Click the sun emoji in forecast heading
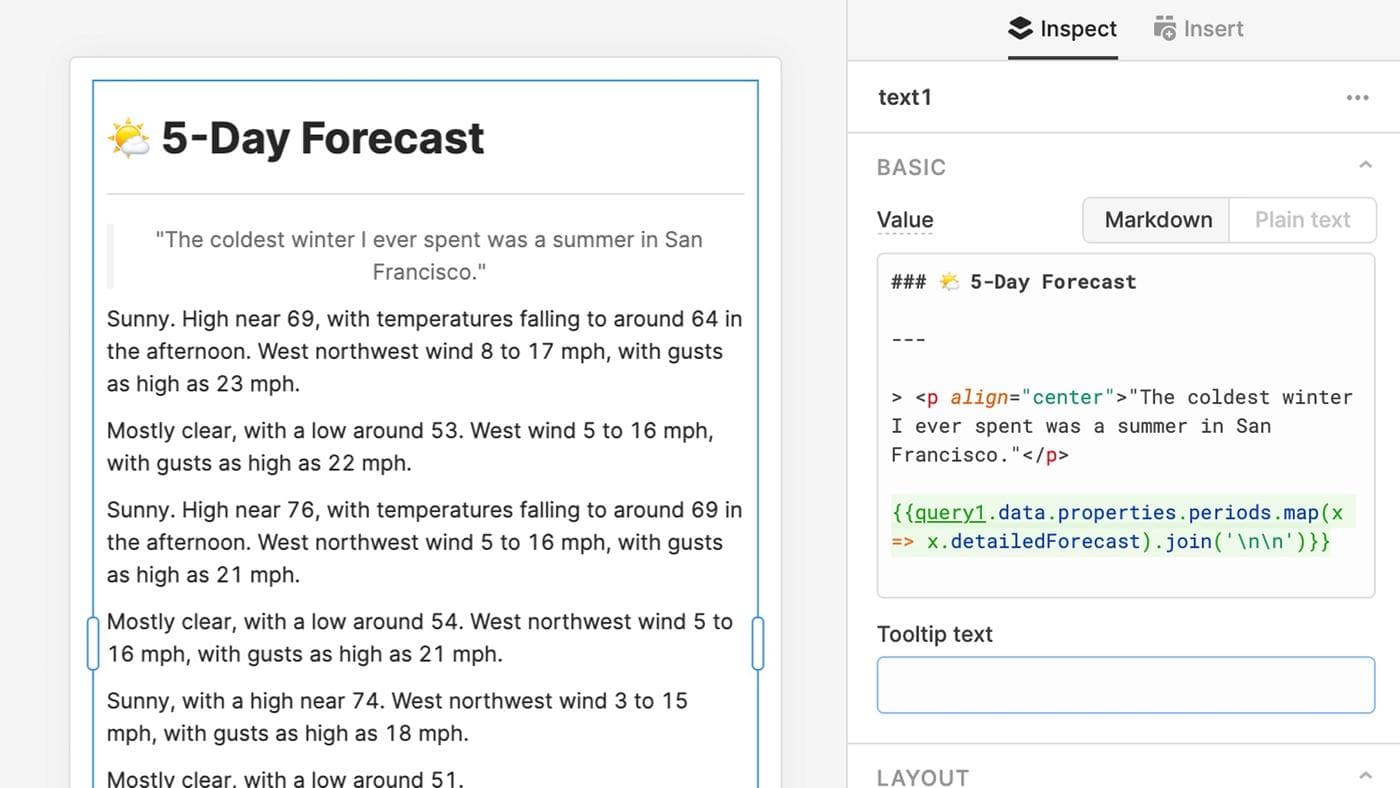 pyautogui.click(x=129, y=139)
